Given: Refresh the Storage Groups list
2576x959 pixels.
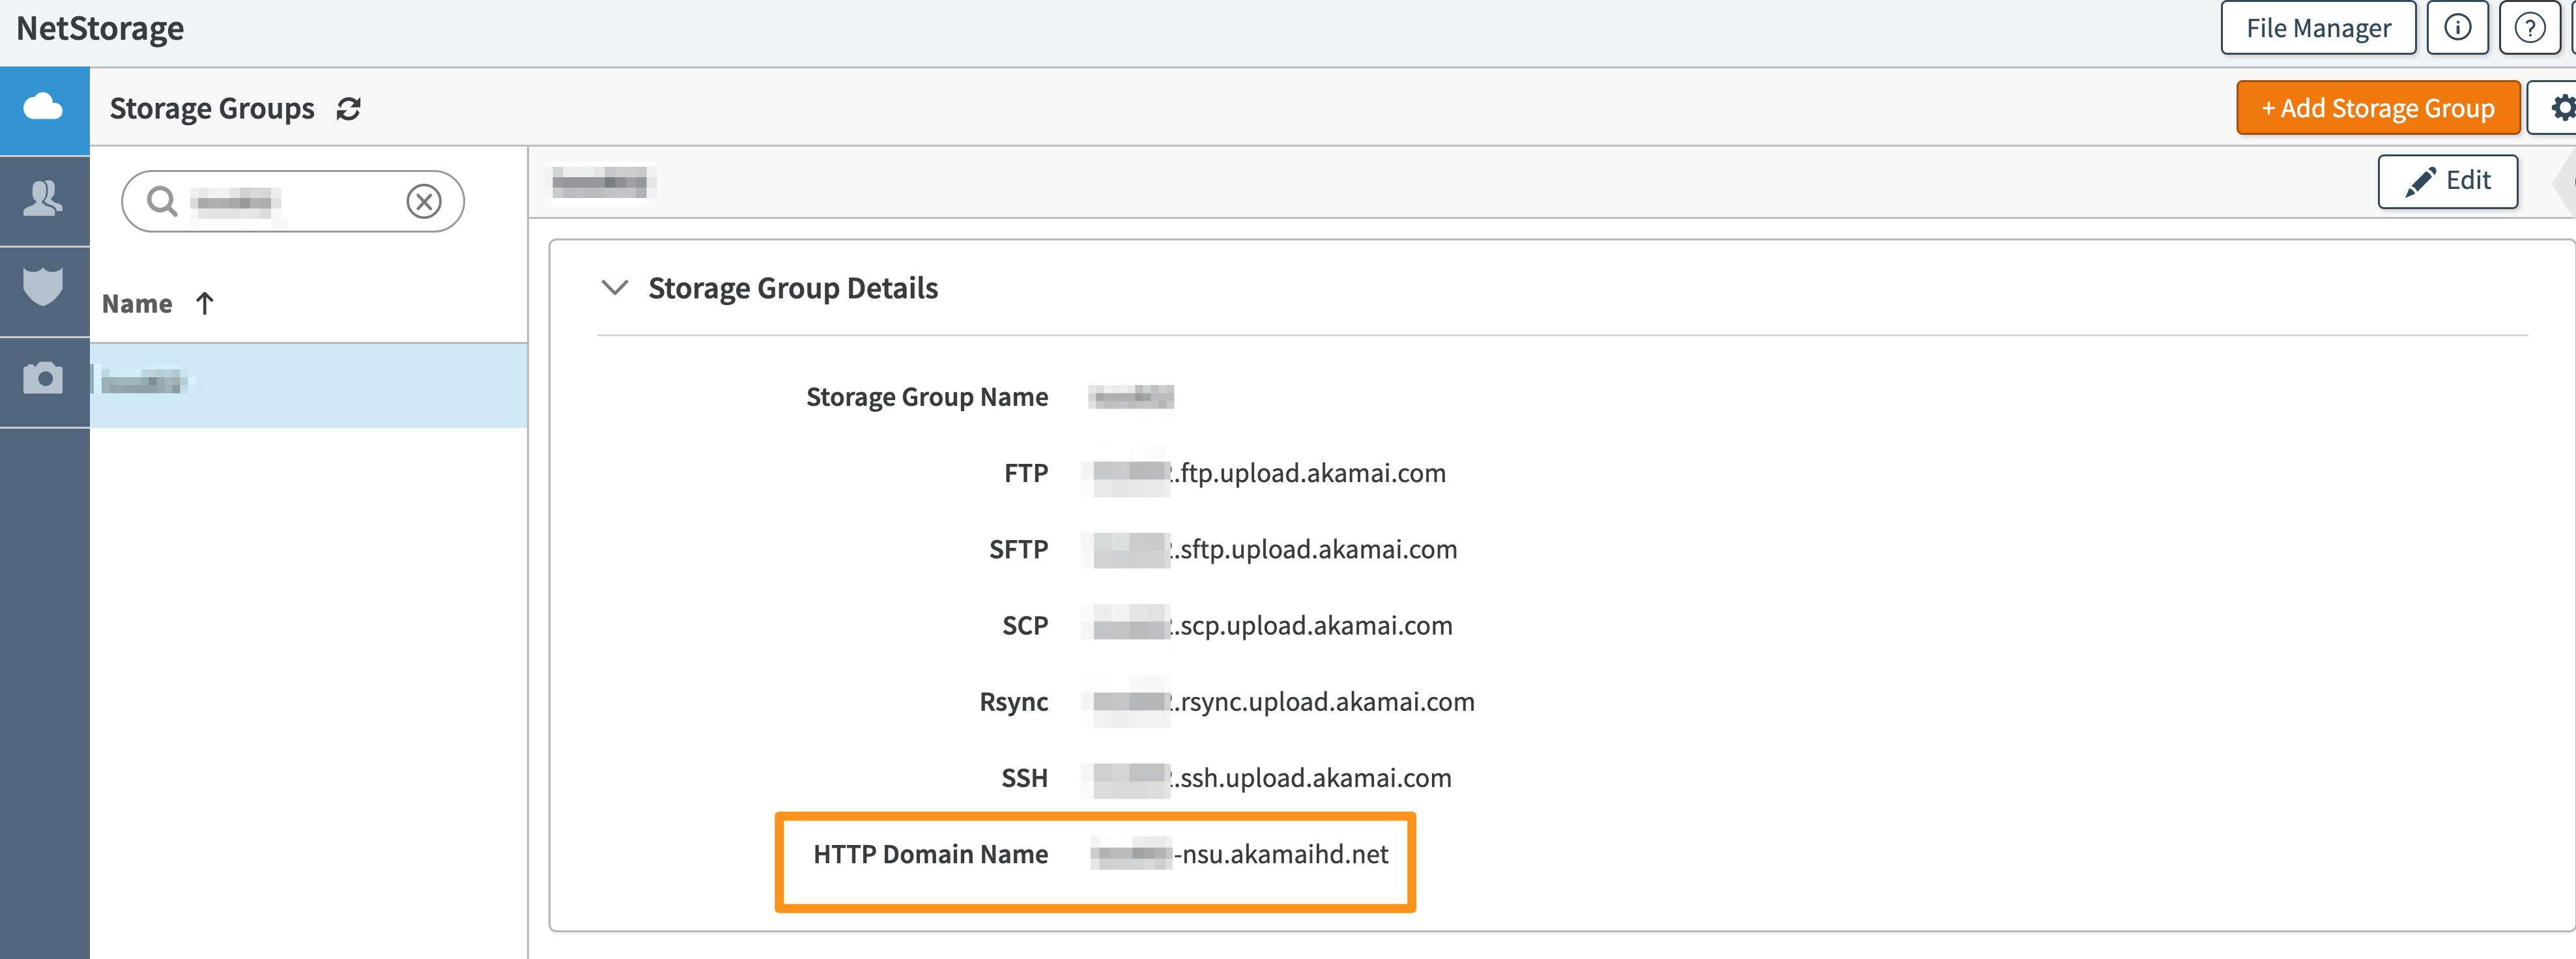Looking at the screenshot, I should [346, 109].
